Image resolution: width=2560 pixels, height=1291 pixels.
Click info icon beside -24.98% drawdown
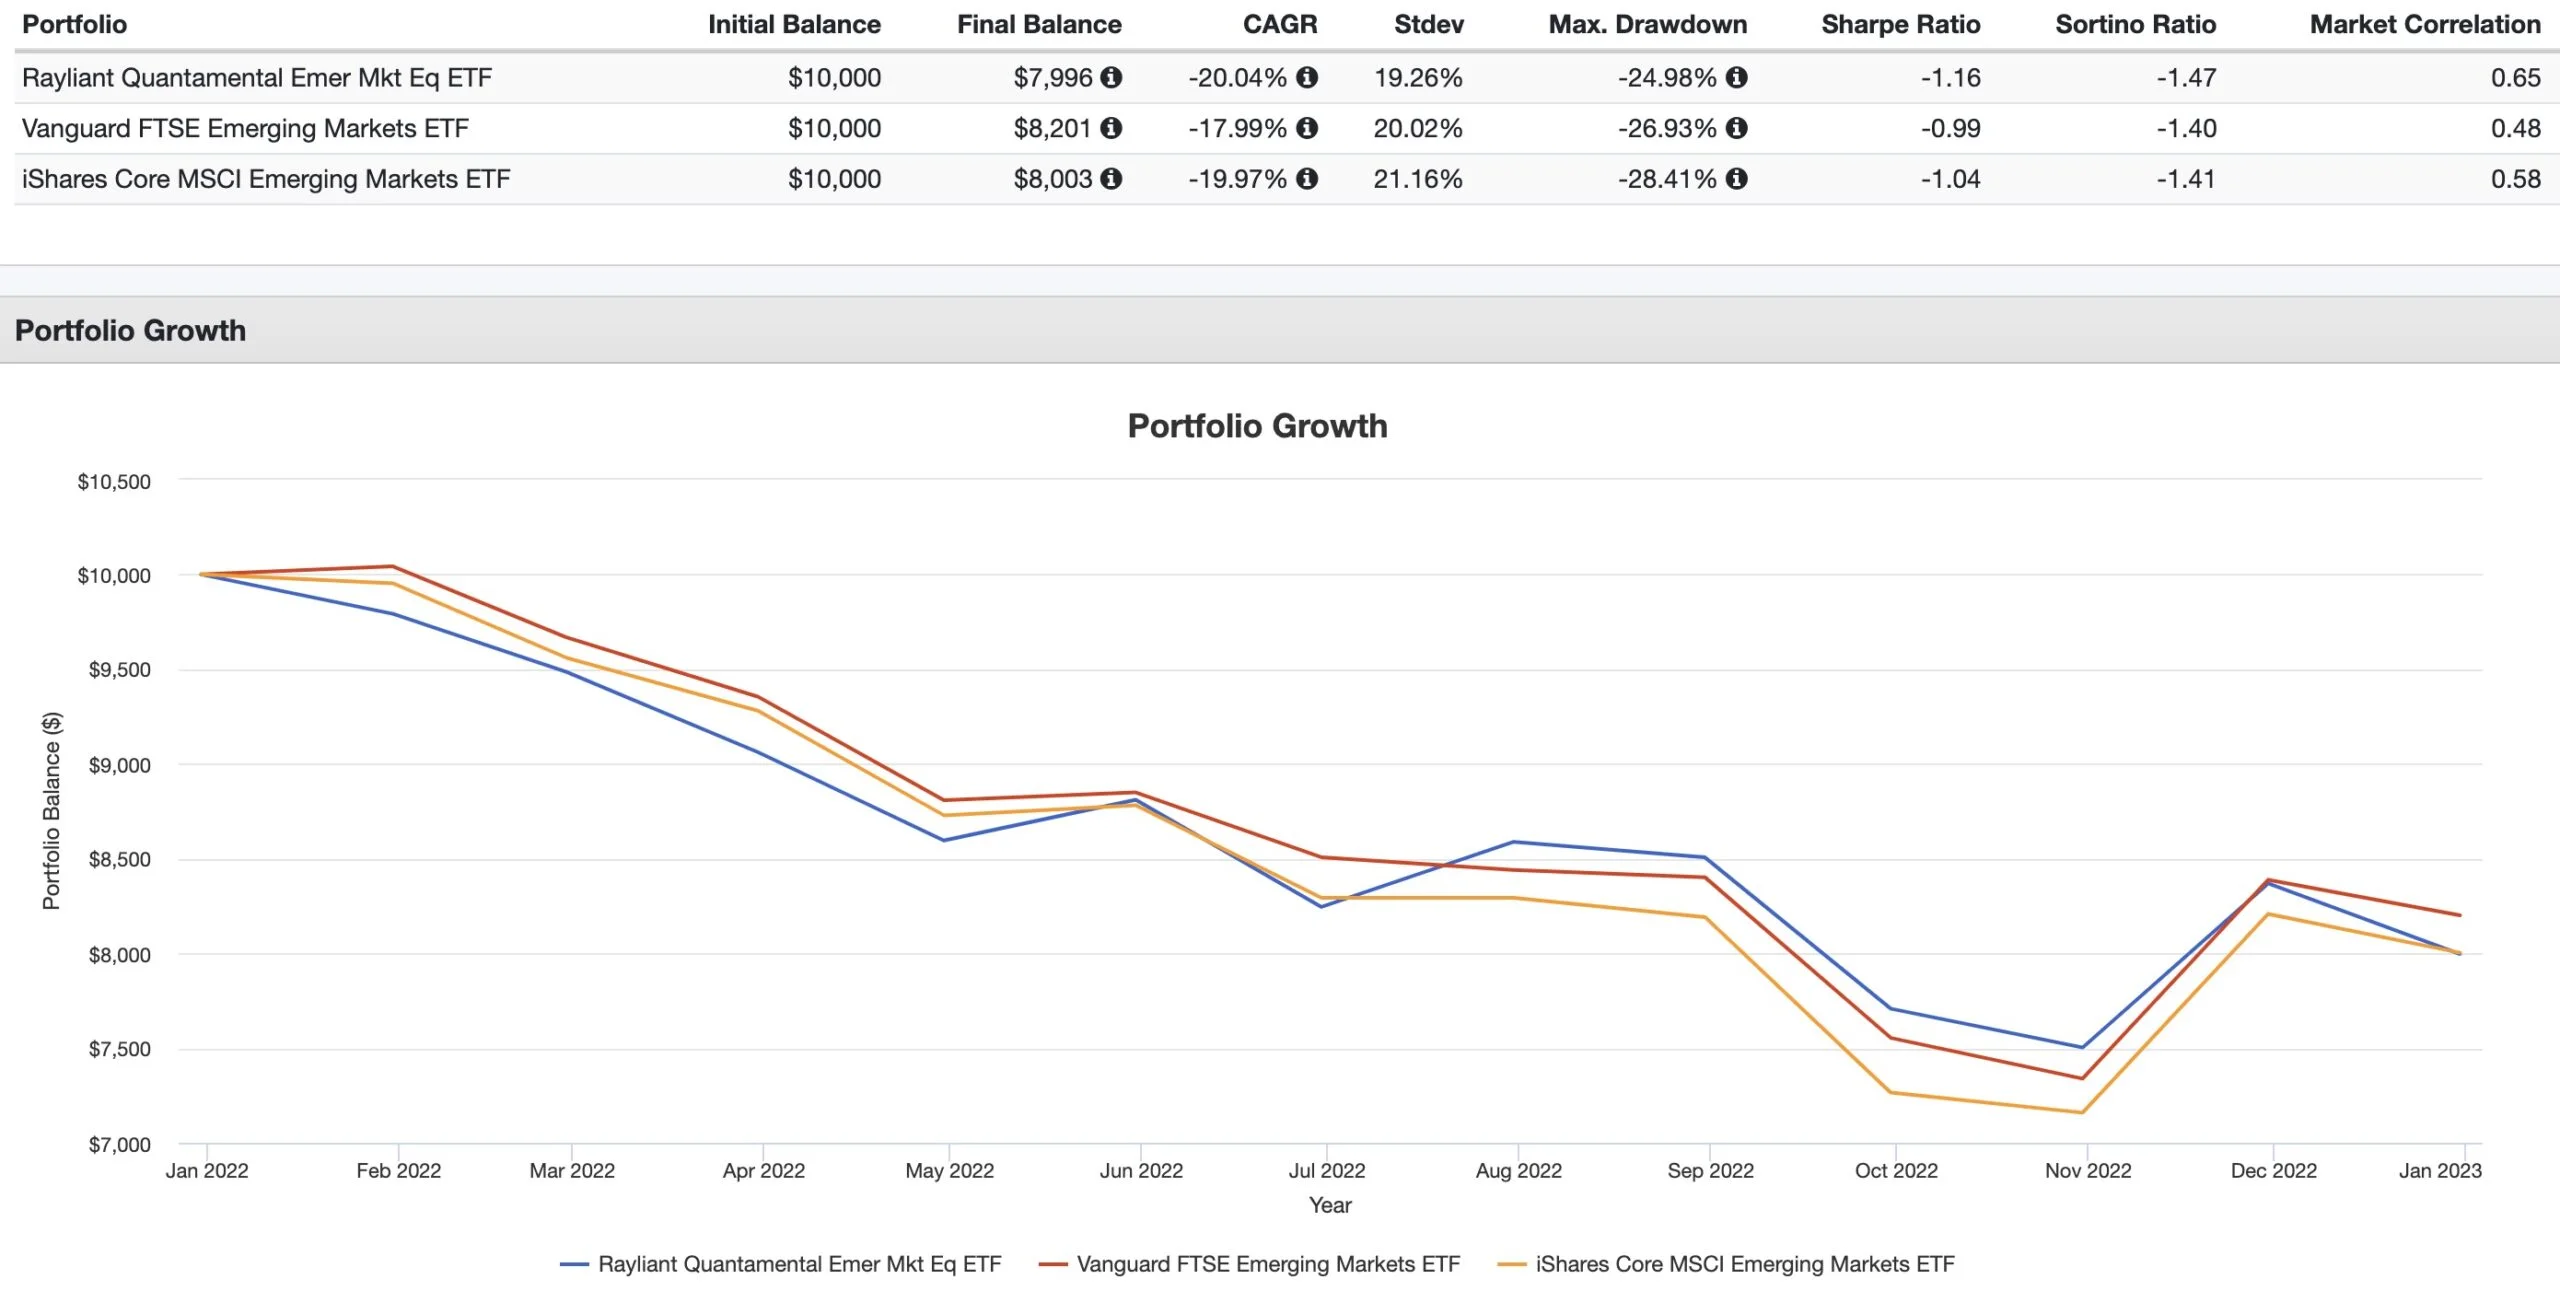(1737, 77)
